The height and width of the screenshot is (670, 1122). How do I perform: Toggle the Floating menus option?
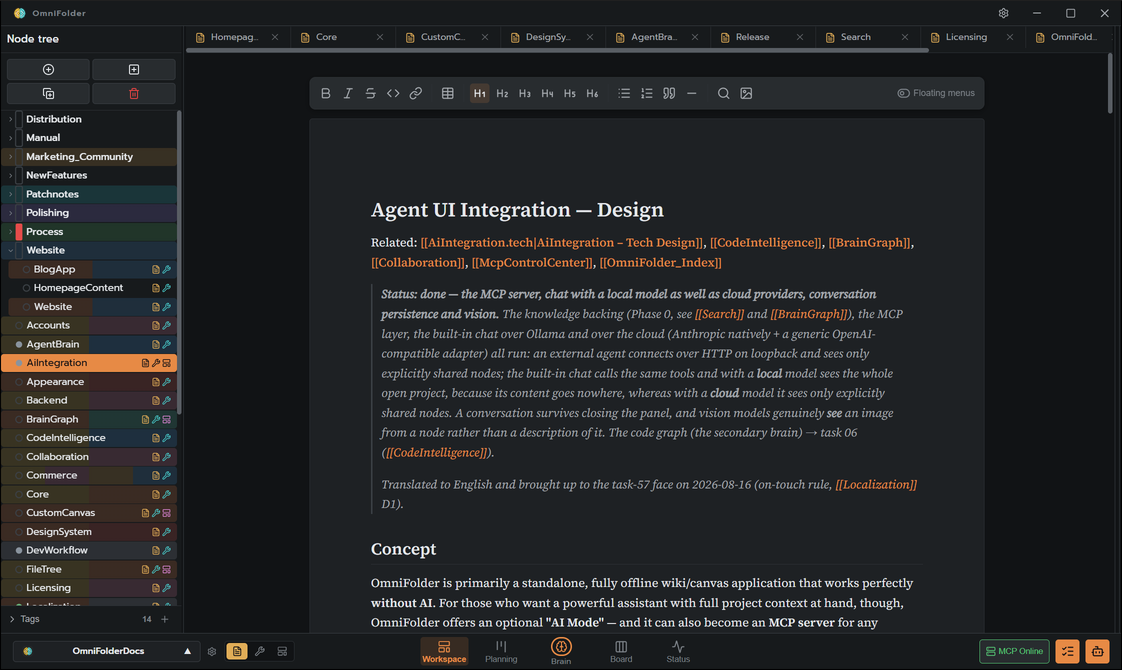(x=936, y=93)
